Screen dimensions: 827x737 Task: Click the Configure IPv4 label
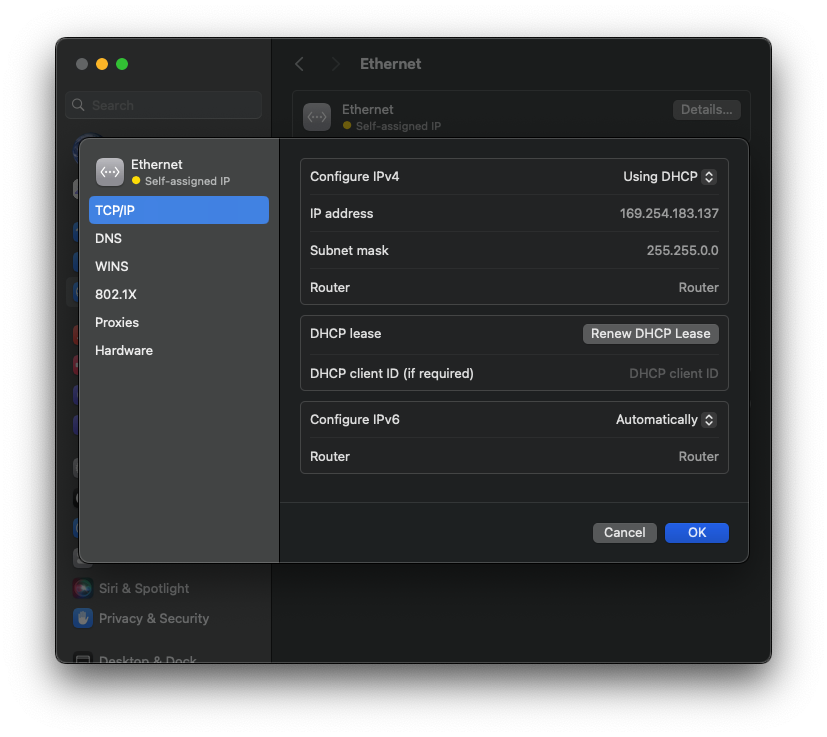click(354, 177)
